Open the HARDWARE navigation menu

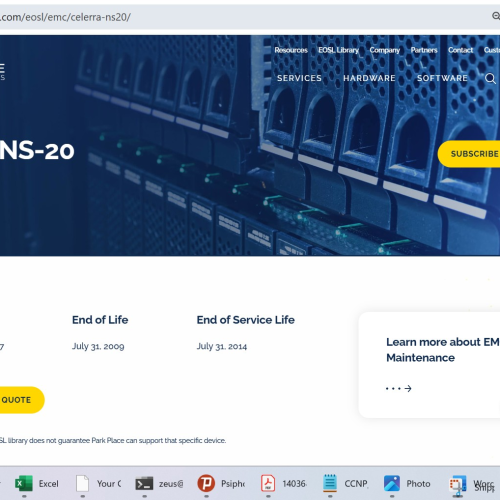coord(369,78)
